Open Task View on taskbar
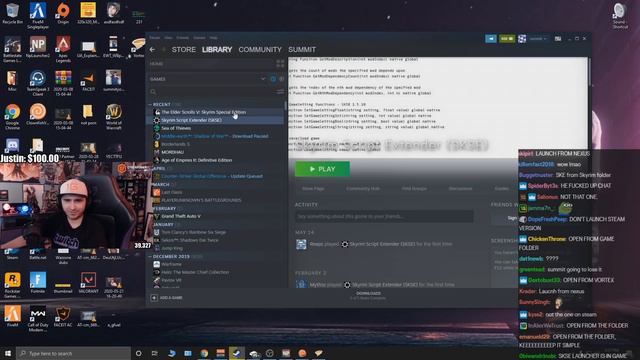 click(155, 353)
